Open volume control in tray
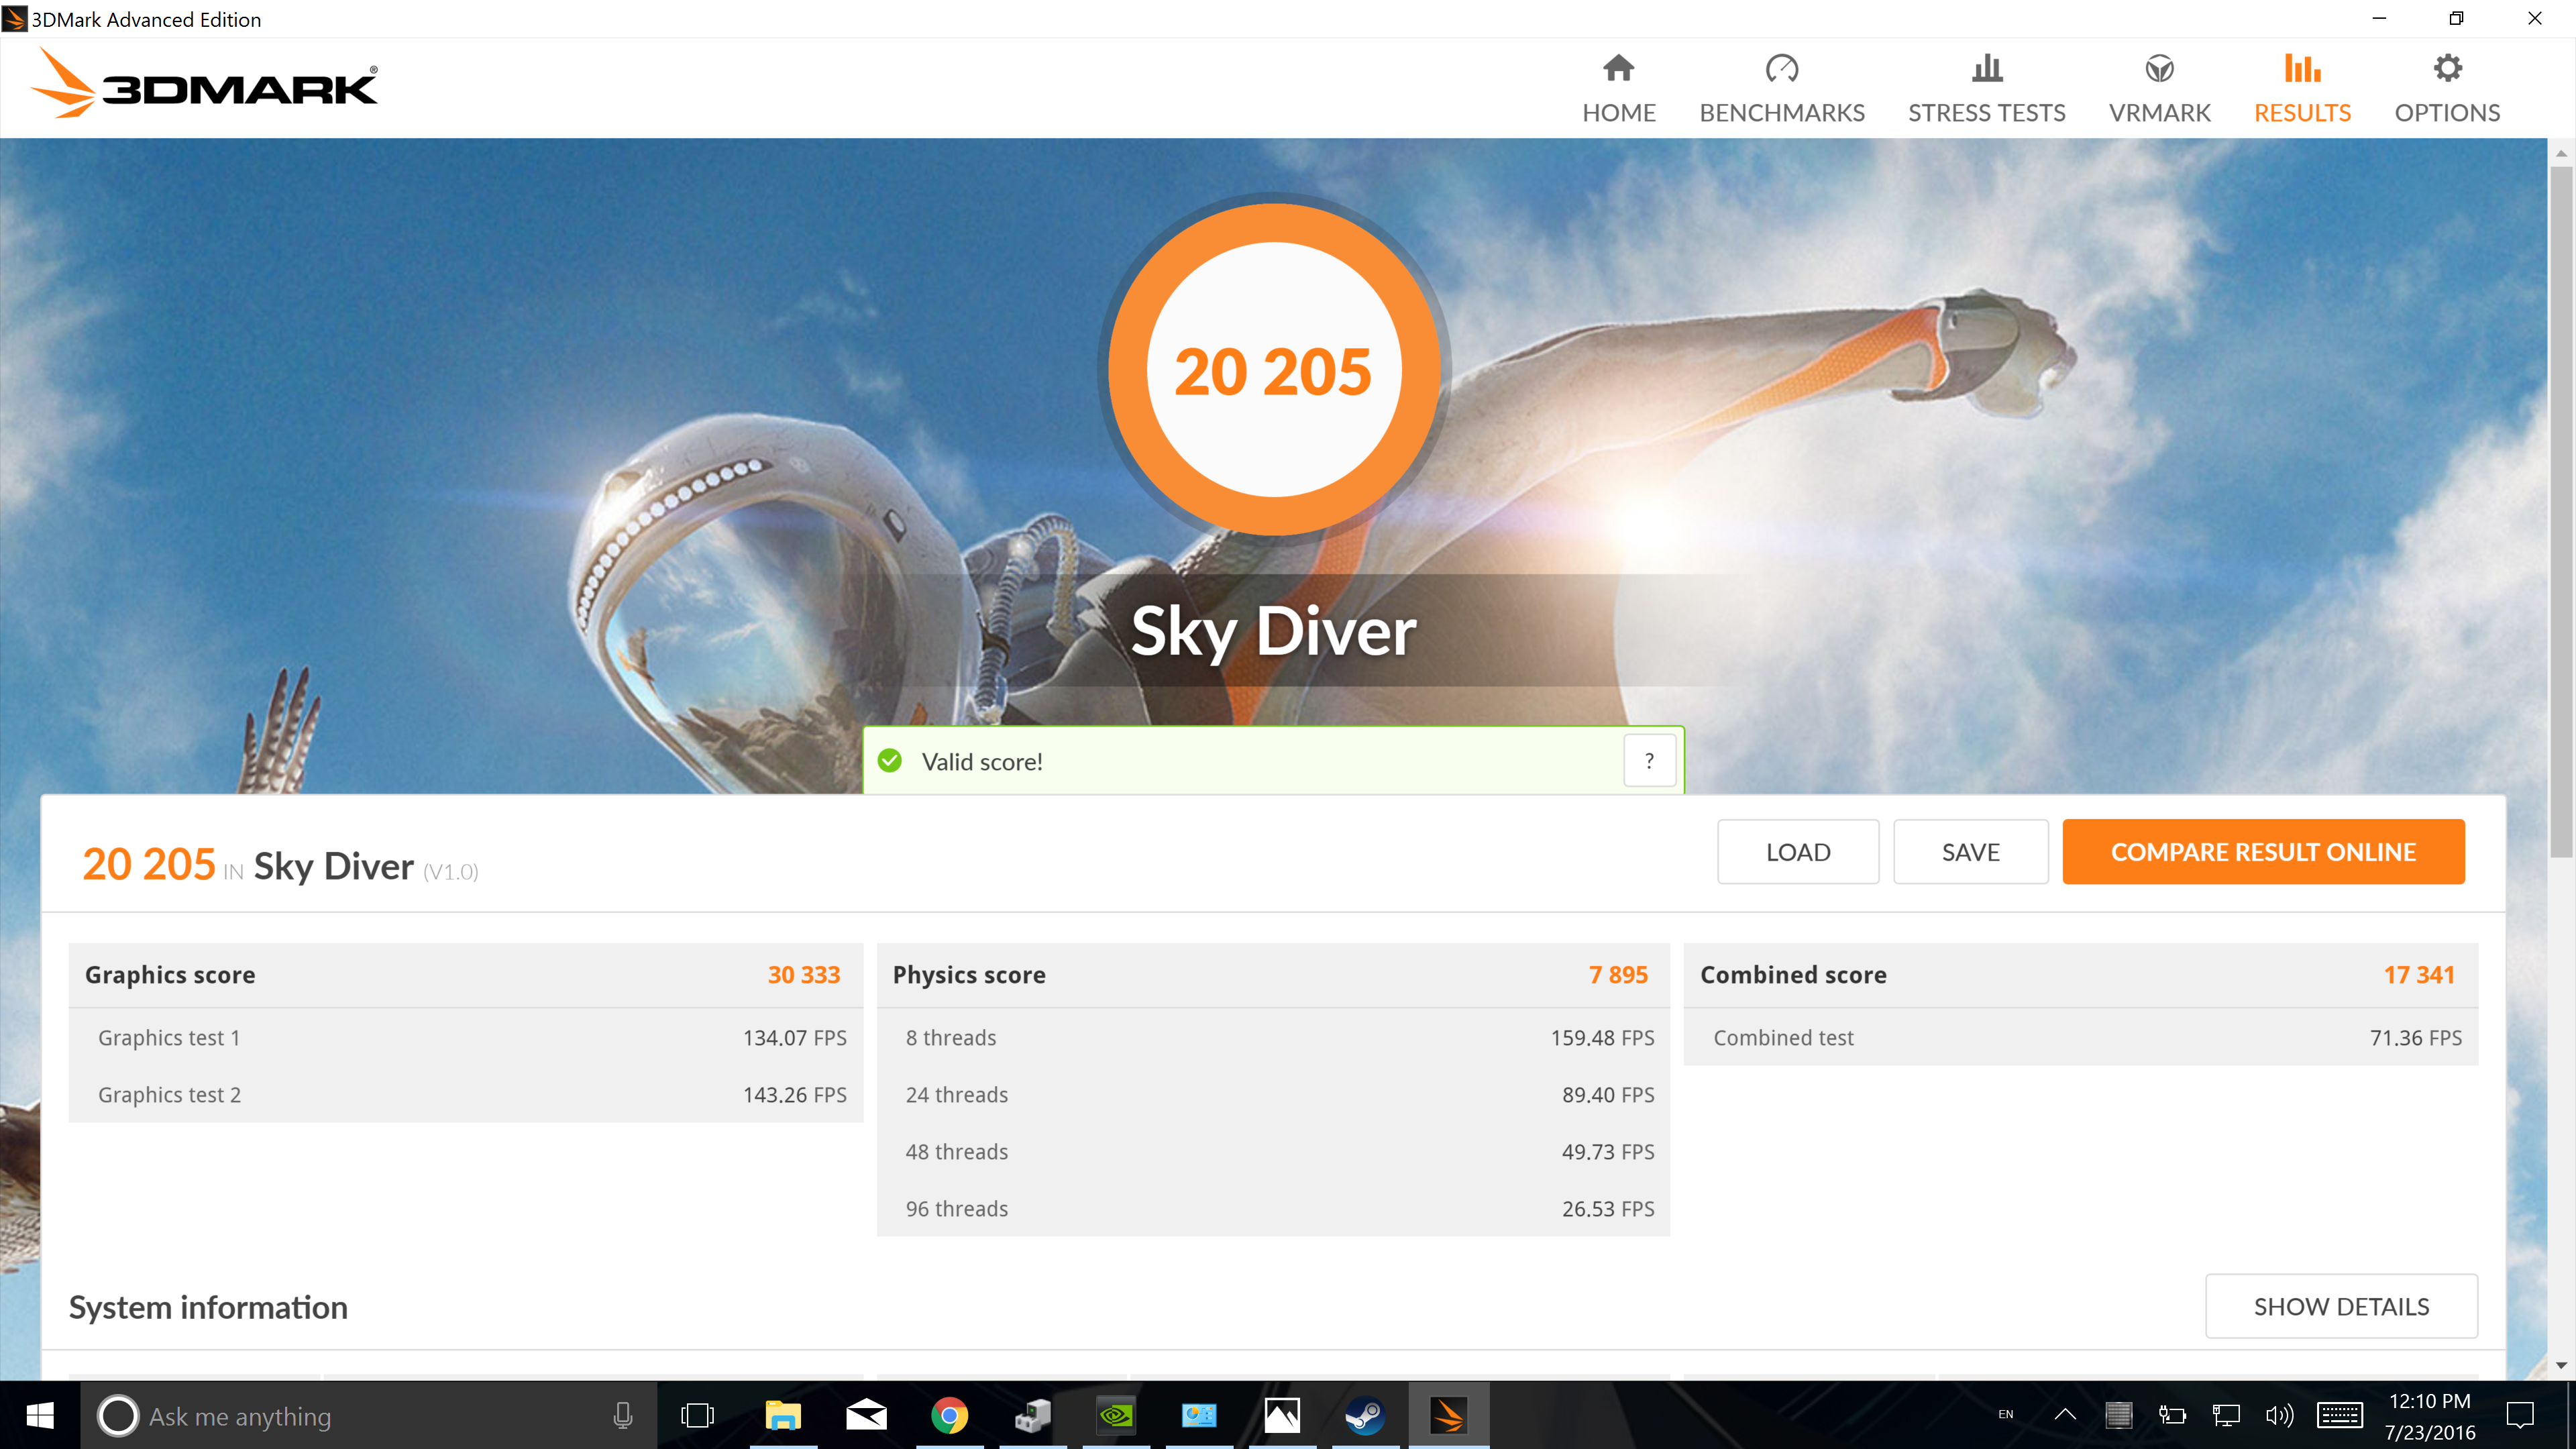This screenshot has width=2576, height=1449. click(2279, 1414)
